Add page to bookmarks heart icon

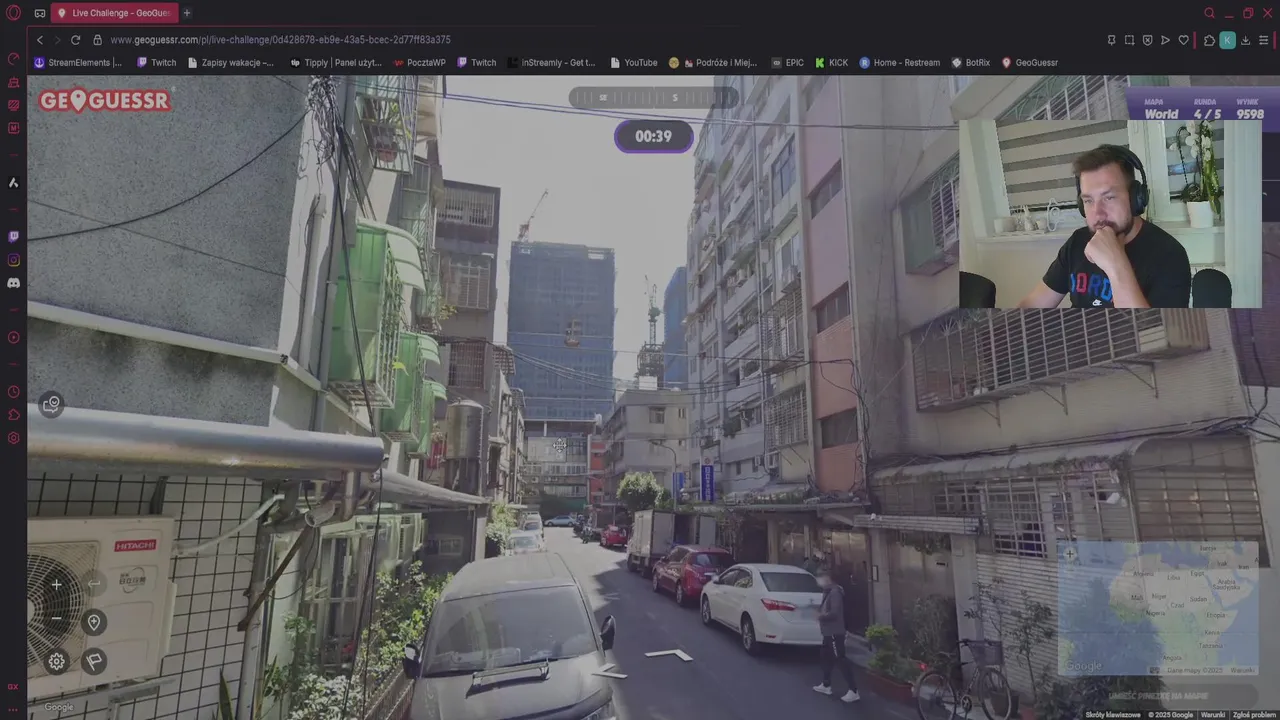(1184, 40)
